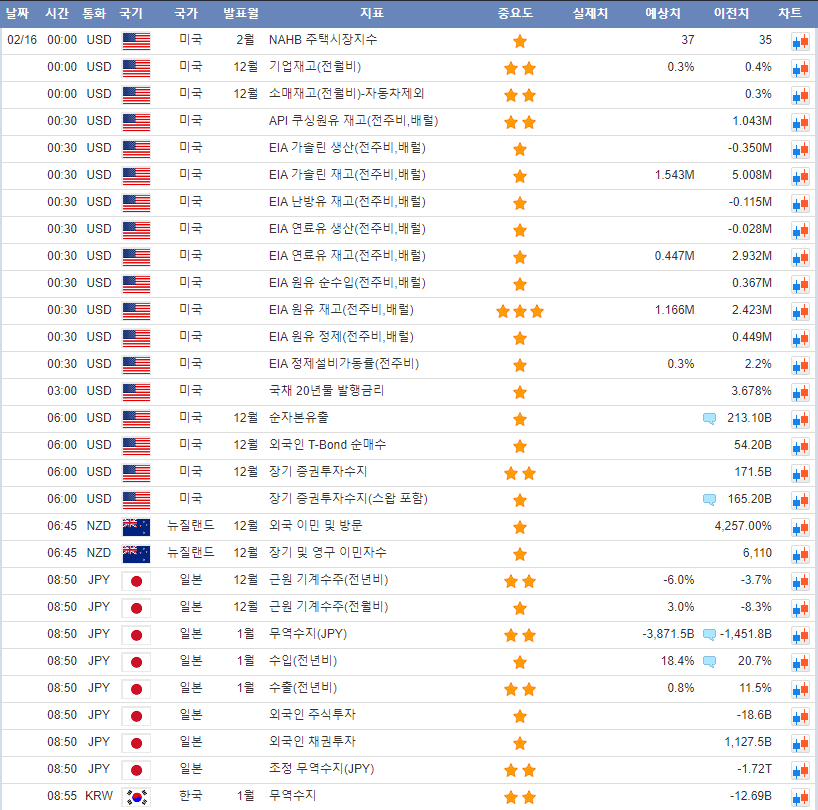Screen dimensions: 818x810
Task: Click South Korea flag in the KRW row
Action: point(135,796)
